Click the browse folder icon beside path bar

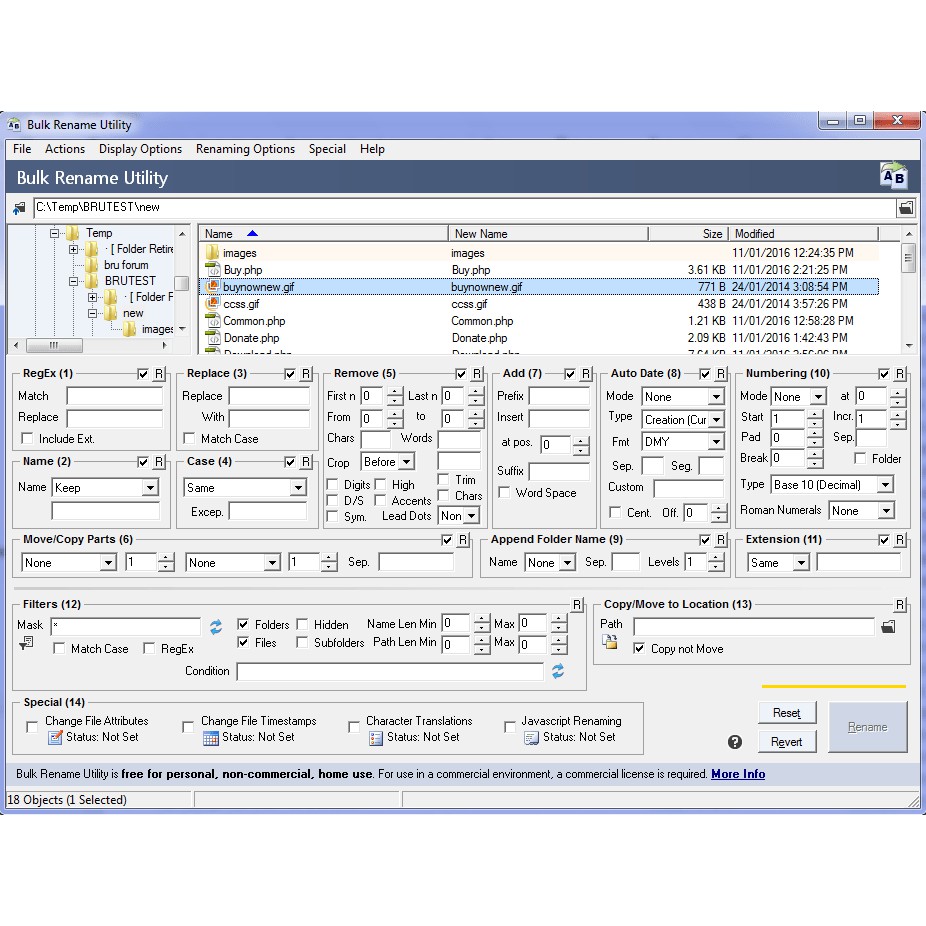(x=905, y=208)
